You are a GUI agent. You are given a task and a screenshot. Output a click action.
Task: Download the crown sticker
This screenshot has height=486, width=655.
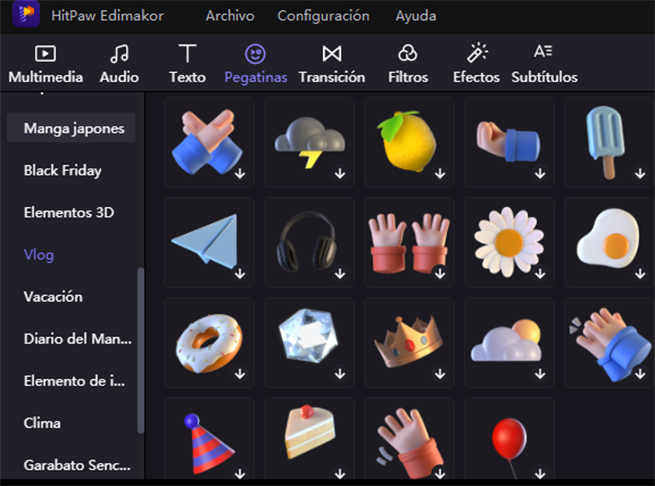click(440, 374)
